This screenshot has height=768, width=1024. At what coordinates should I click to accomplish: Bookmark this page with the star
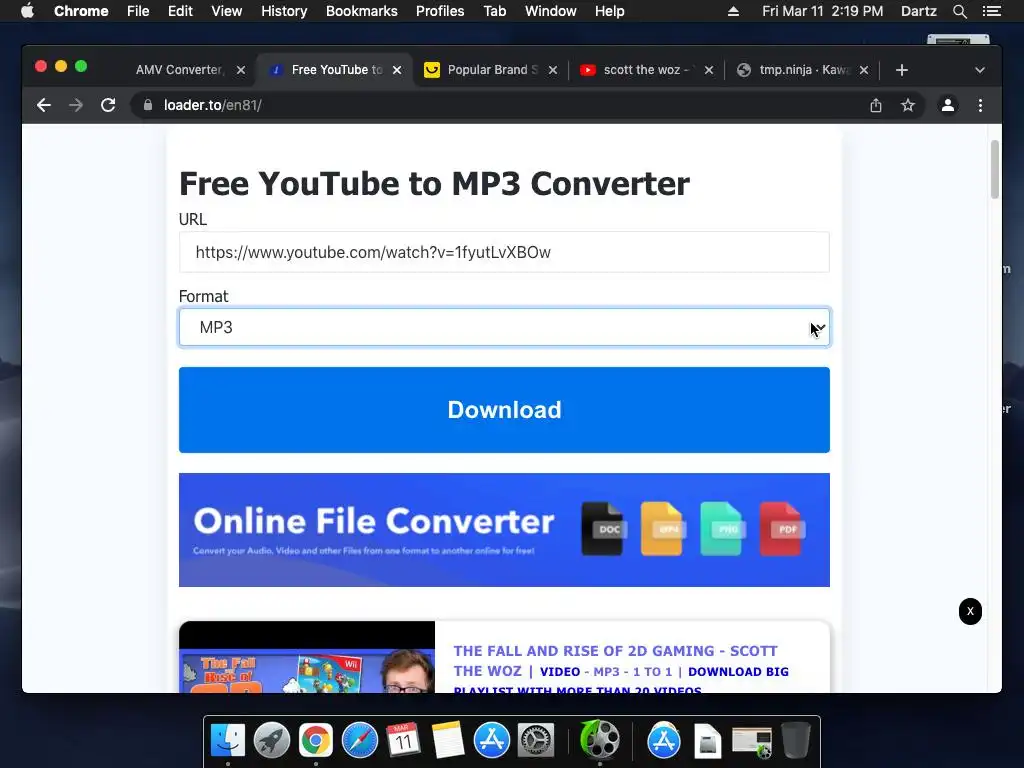(x=908, y=105)
